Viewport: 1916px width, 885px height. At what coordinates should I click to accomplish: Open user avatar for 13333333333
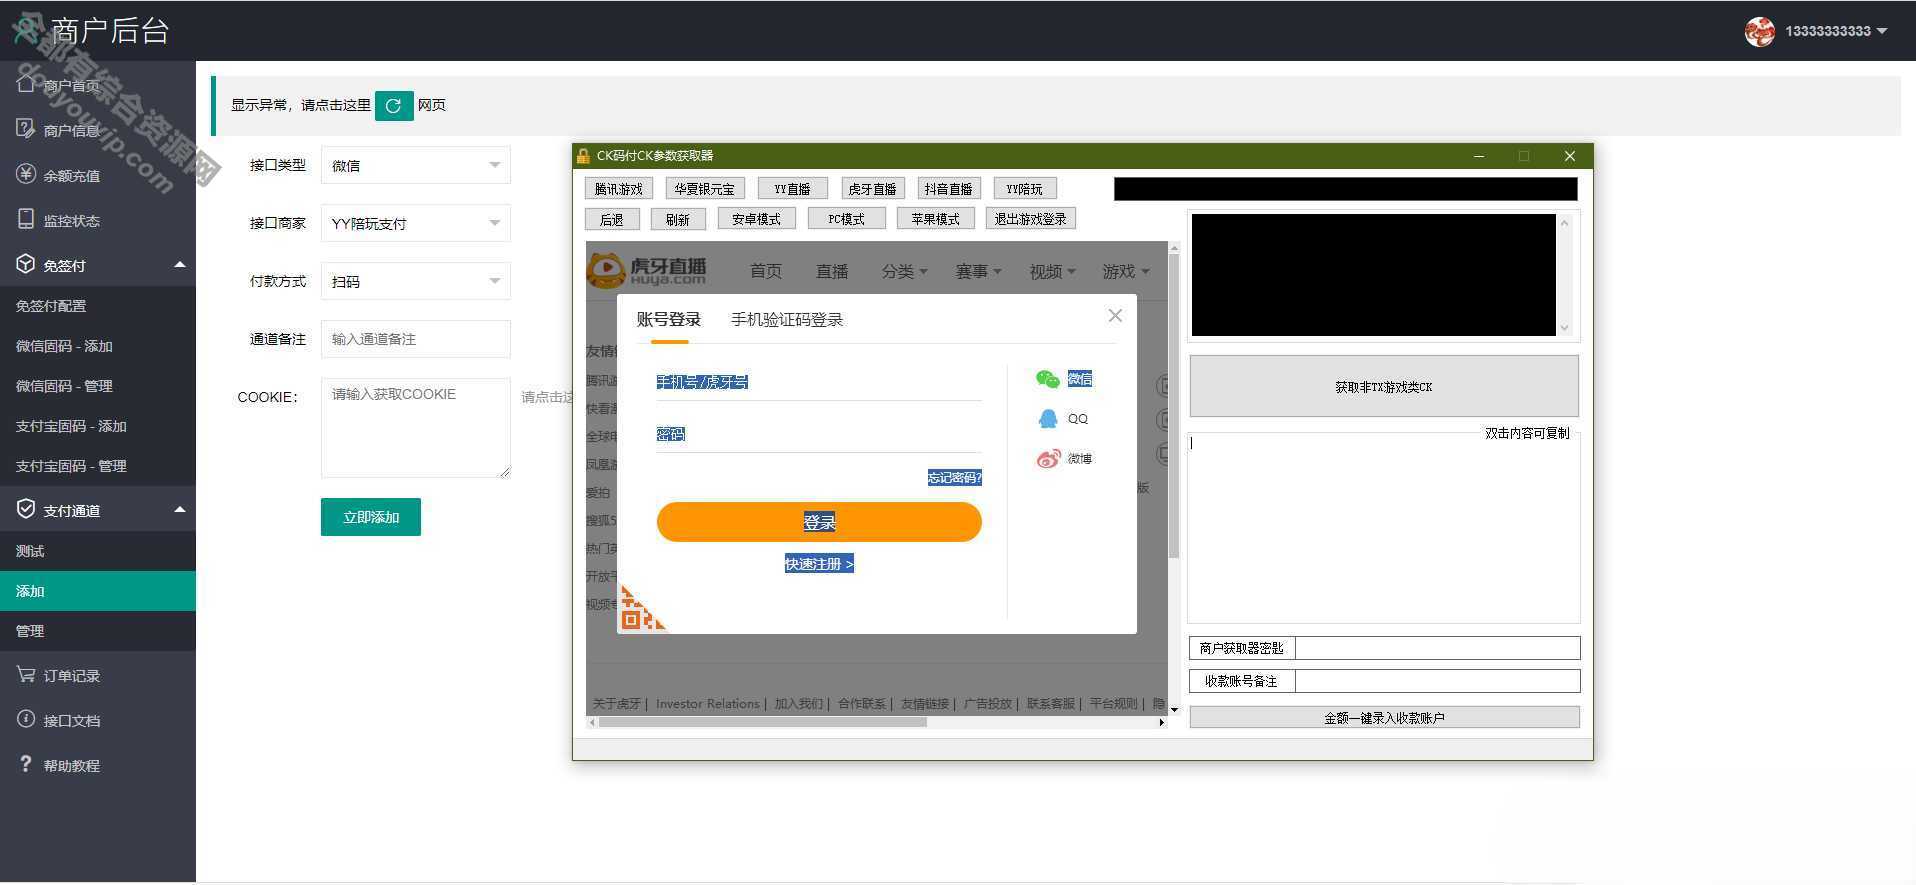click(x=1759, y=31)
